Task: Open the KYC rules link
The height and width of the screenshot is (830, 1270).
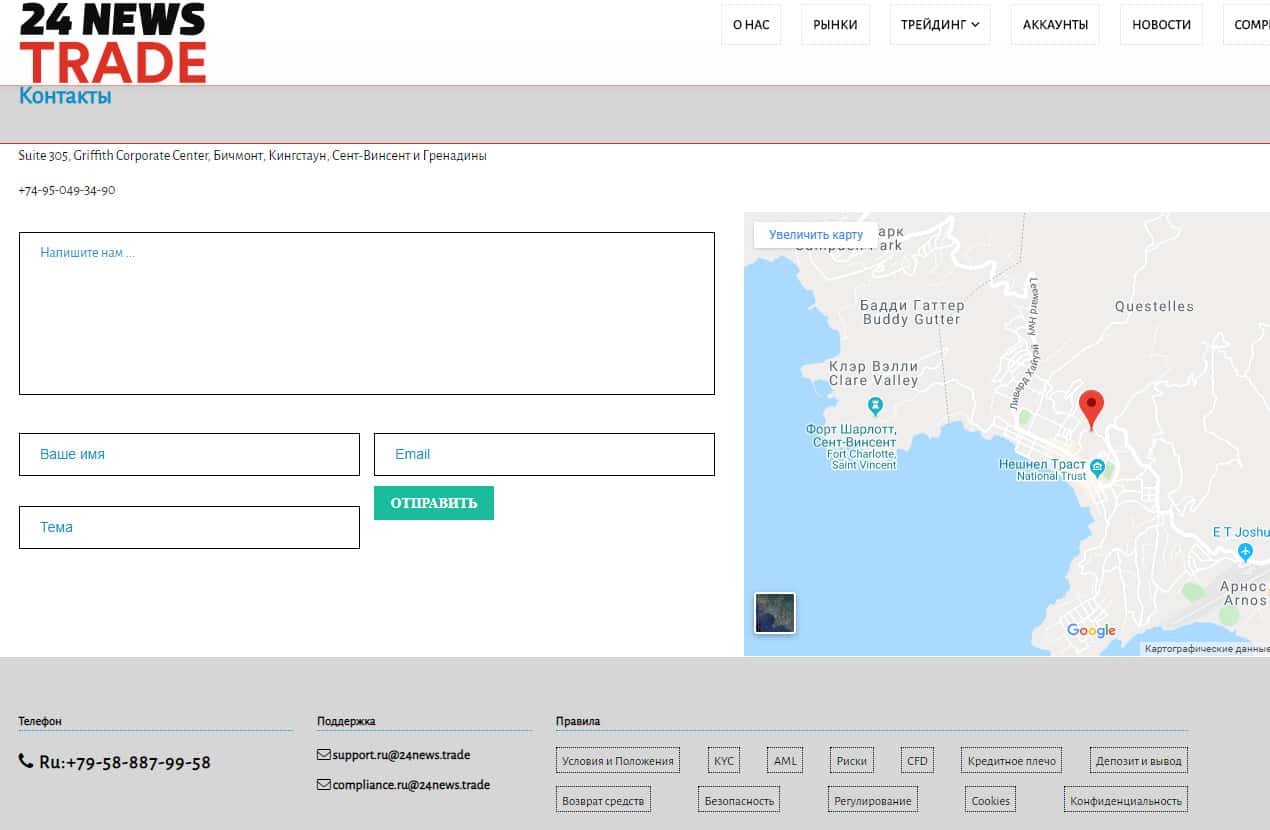Action: coord(723,761)
